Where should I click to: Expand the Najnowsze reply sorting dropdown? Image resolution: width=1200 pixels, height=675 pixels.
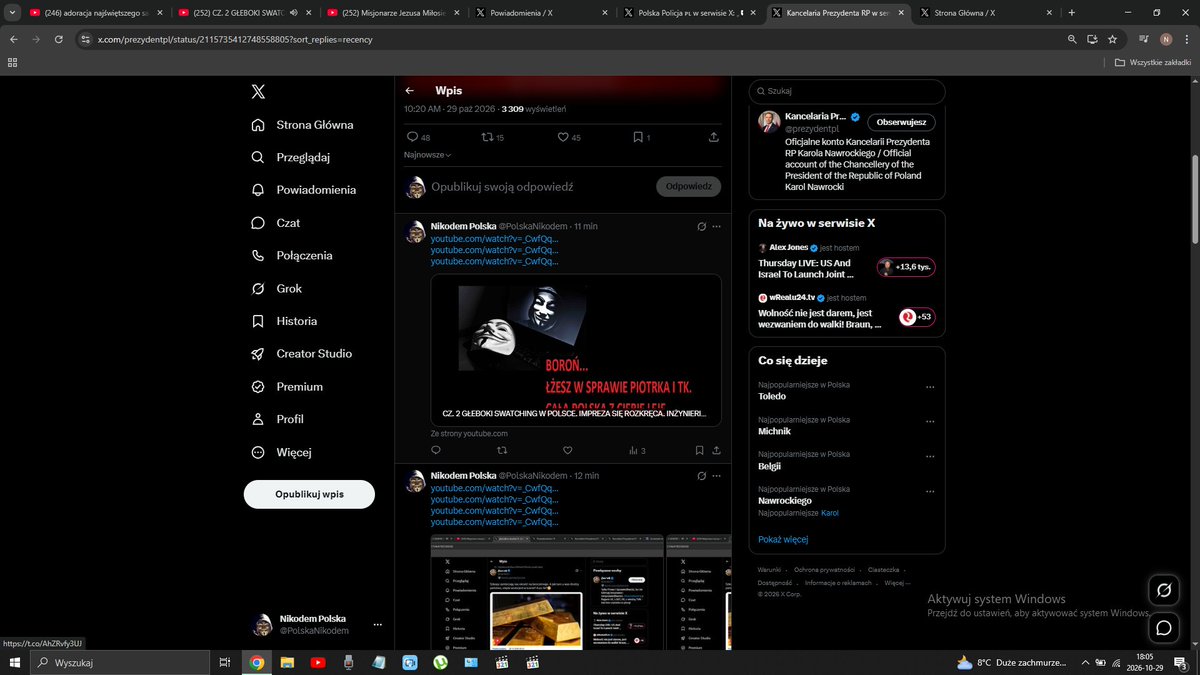427,155
